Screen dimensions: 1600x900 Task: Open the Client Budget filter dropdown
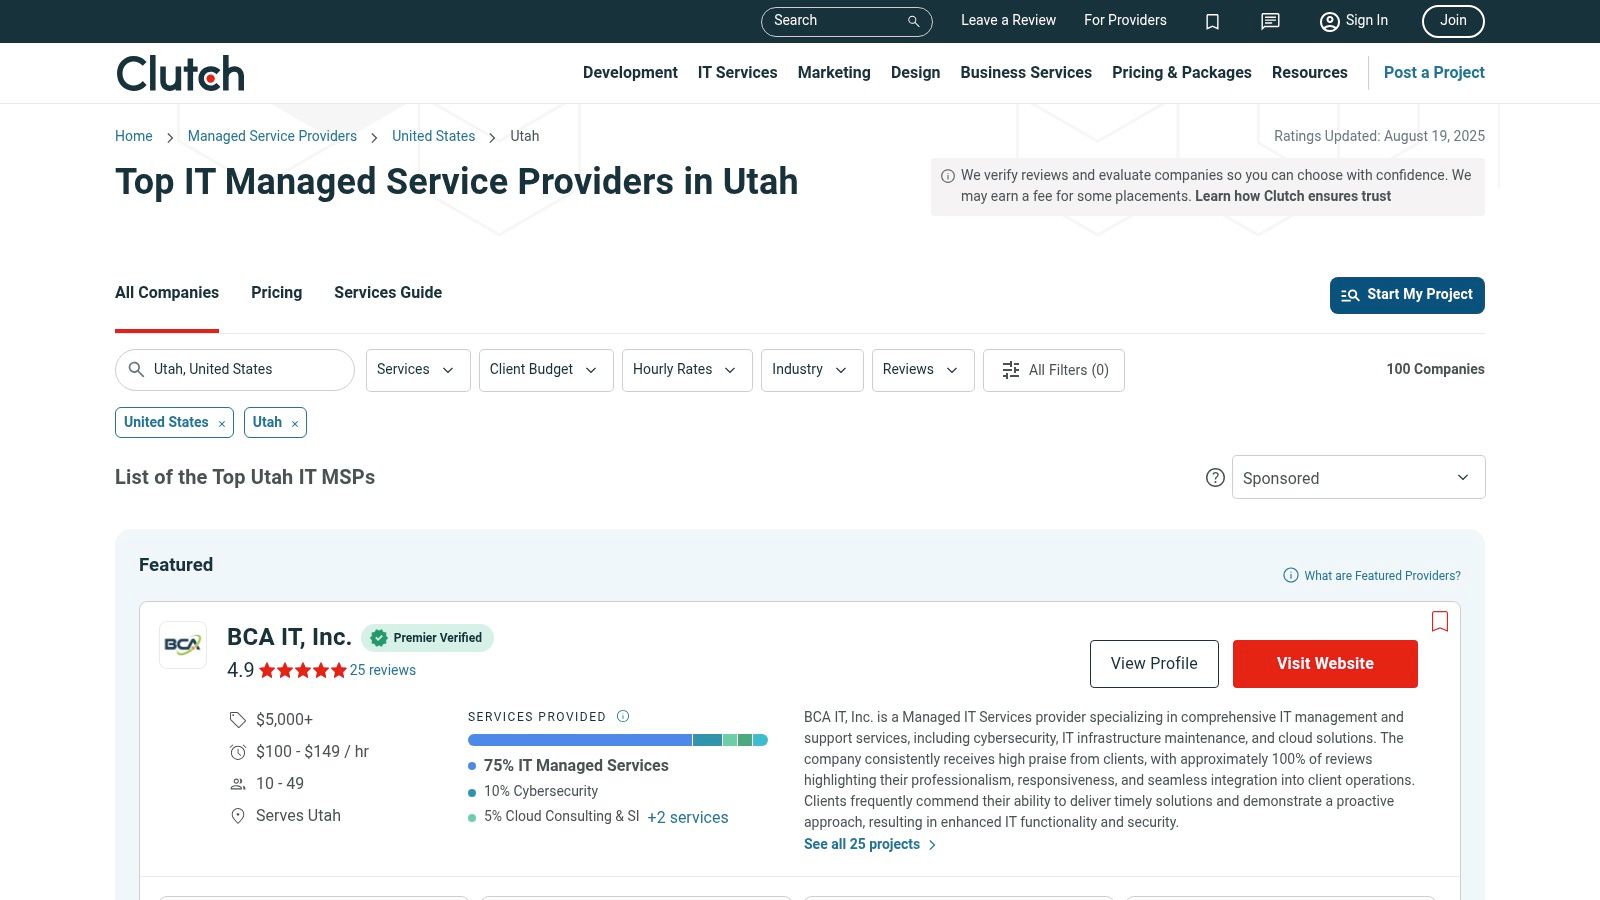click(x=546, y=370)
